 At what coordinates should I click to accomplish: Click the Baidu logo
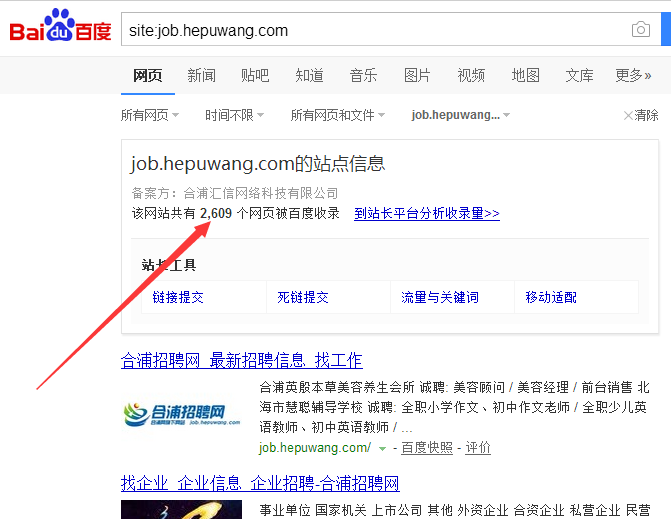click(60, 28)
